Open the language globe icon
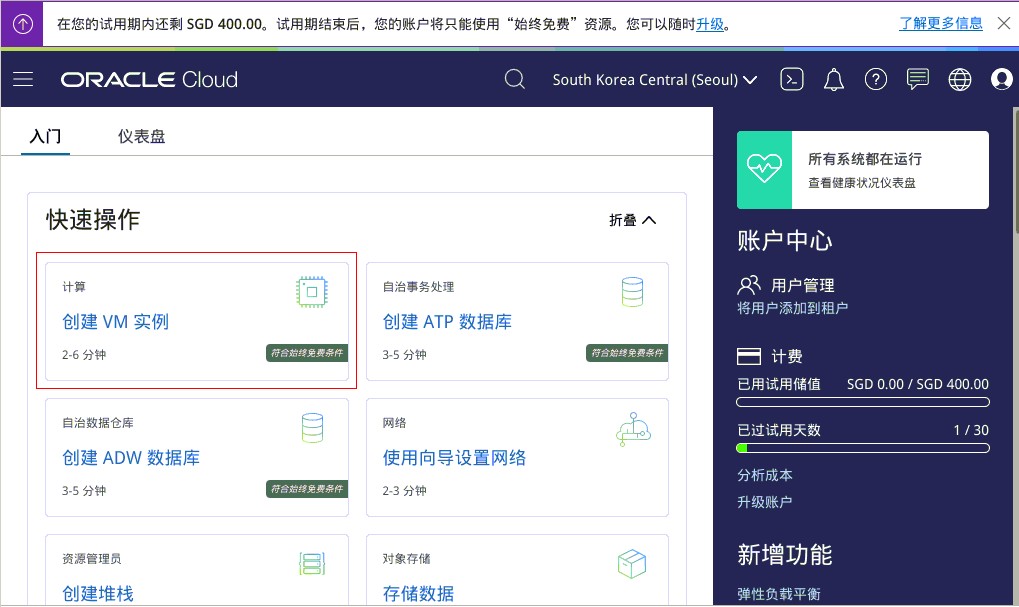Image resolution: width=1019 pixels, height=607 pixels. coord(959,79)
